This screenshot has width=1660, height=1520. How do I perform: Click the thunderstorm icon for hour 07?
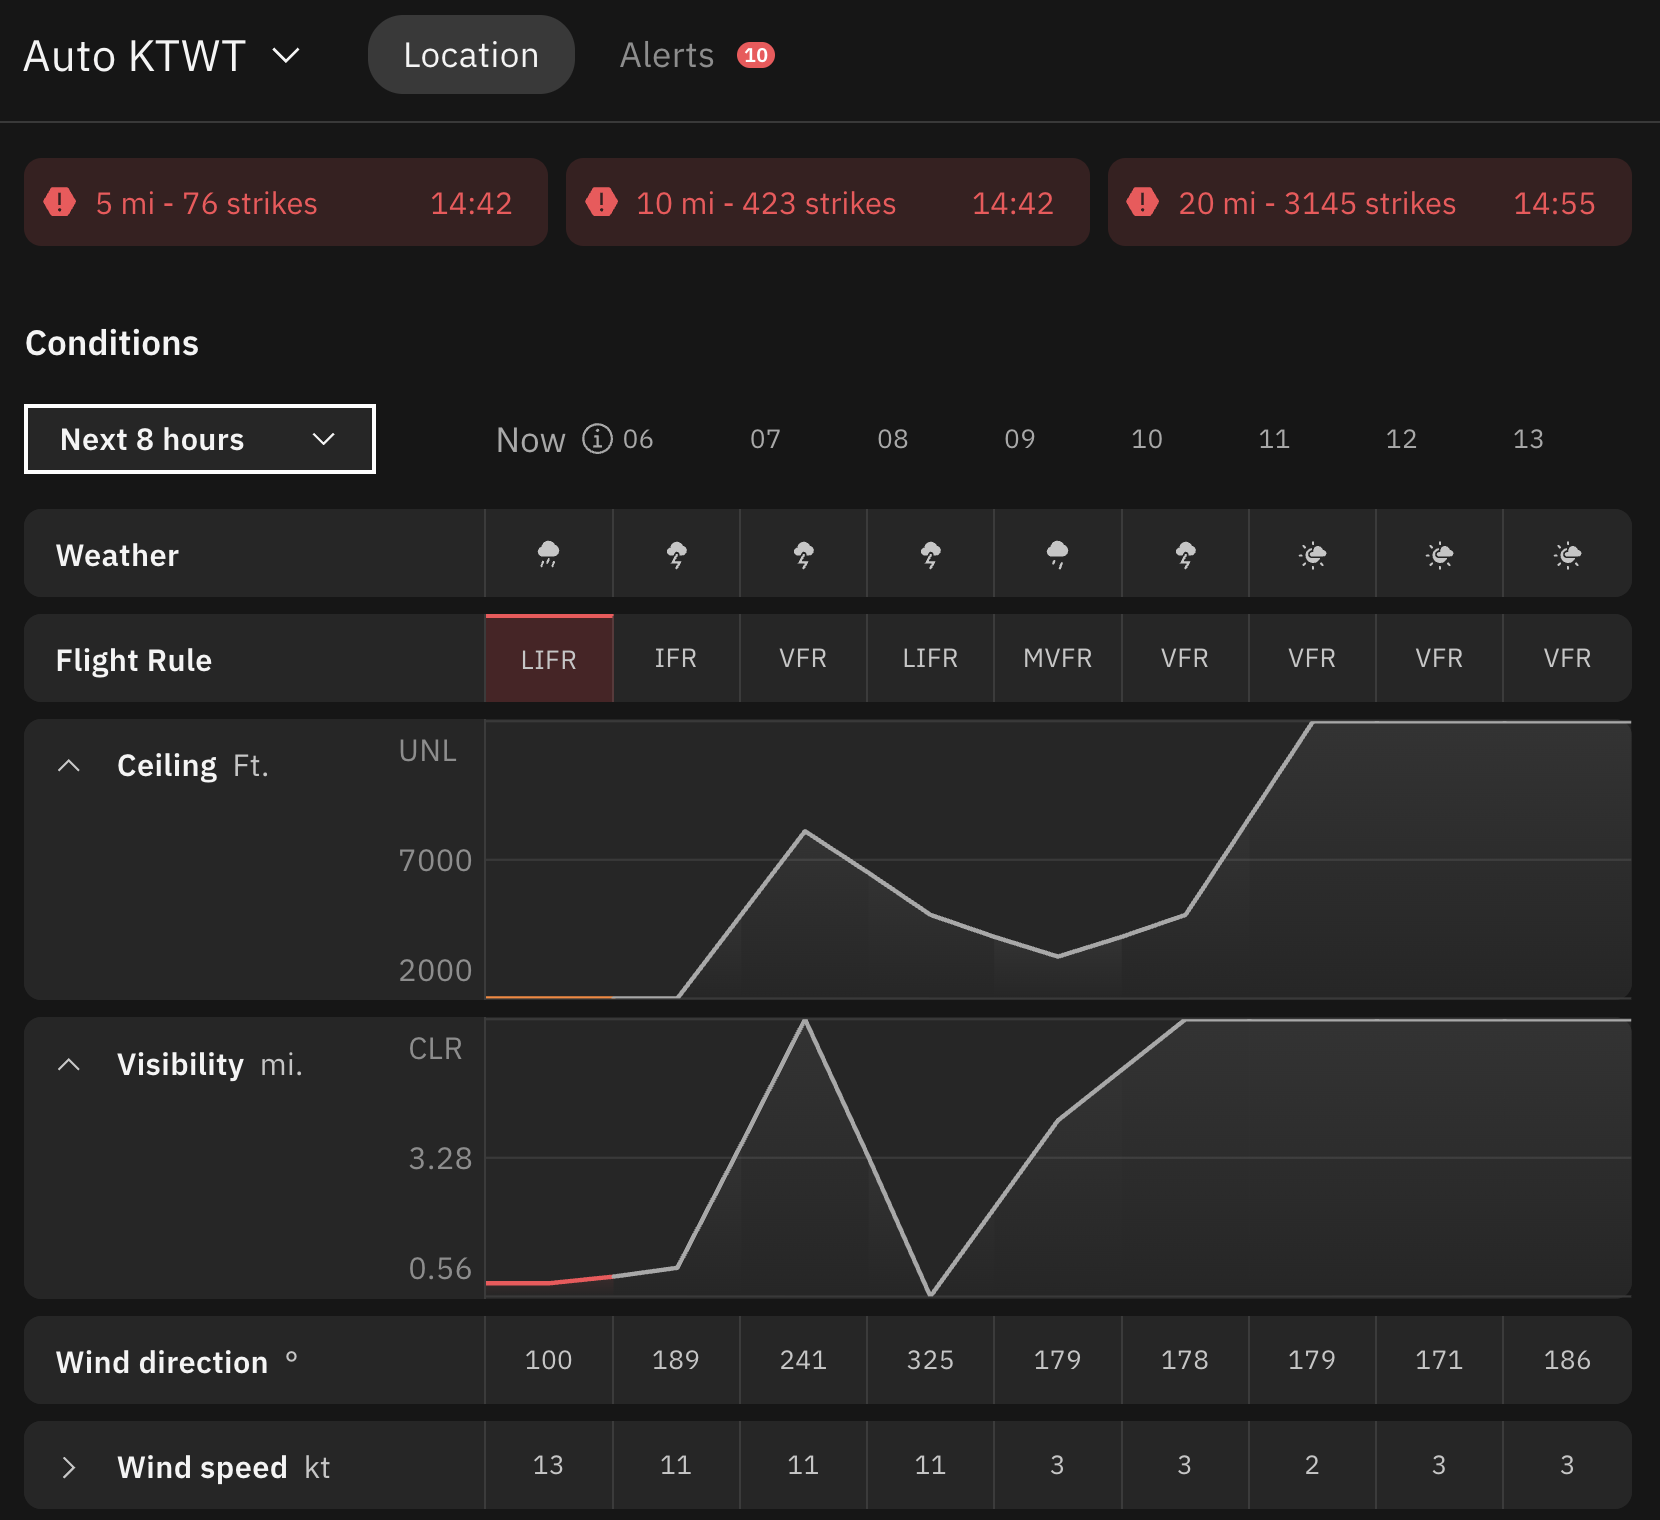803,554
